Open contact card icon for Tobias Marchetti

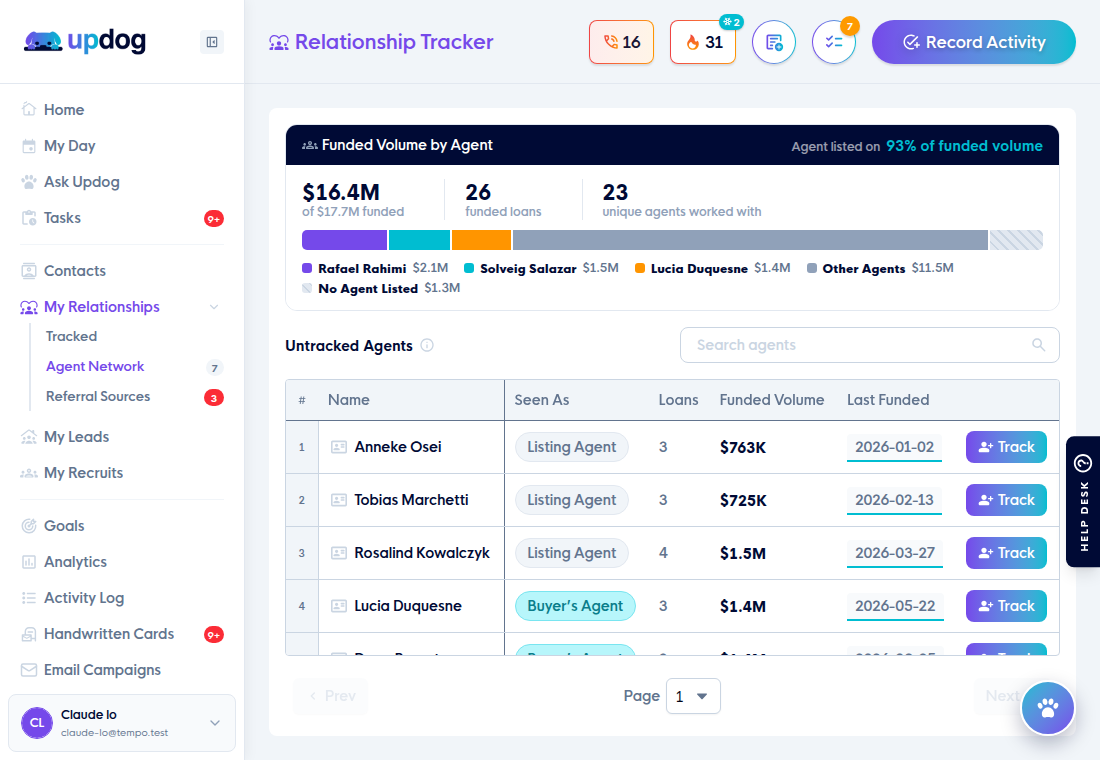(339, 500)
